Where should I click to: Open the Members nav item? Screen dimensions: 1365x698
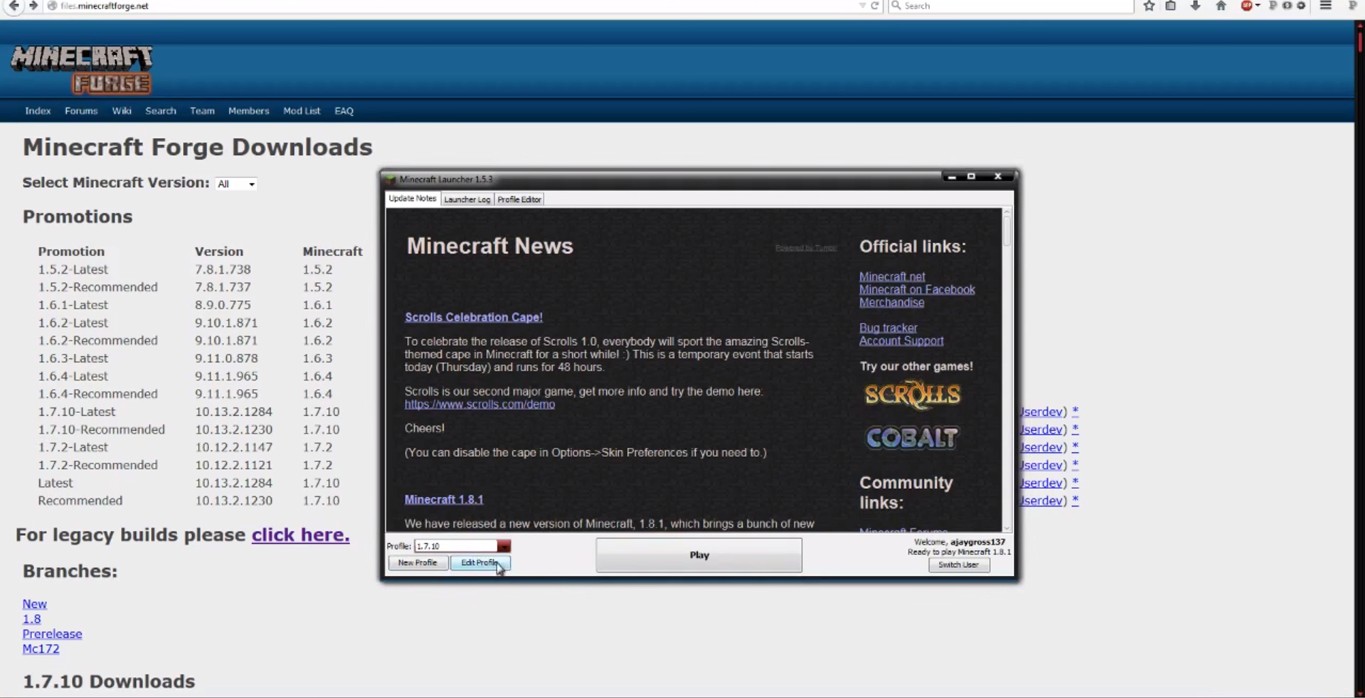pos(248,111)
